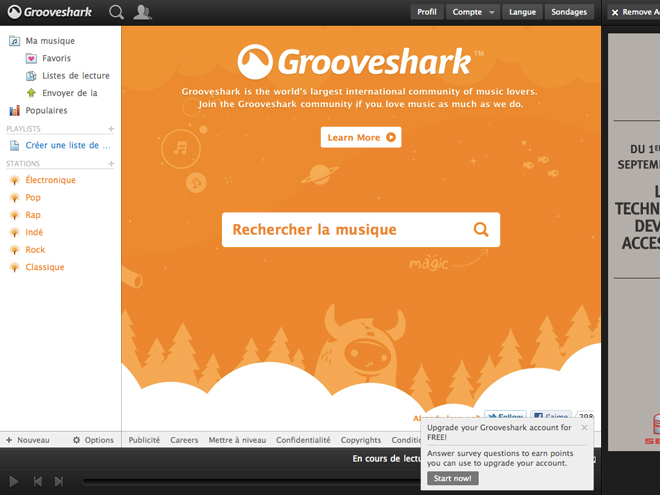Open the Indé station
Image resolution: width=660 pixels, height=495 pixels.
[34, 232]
